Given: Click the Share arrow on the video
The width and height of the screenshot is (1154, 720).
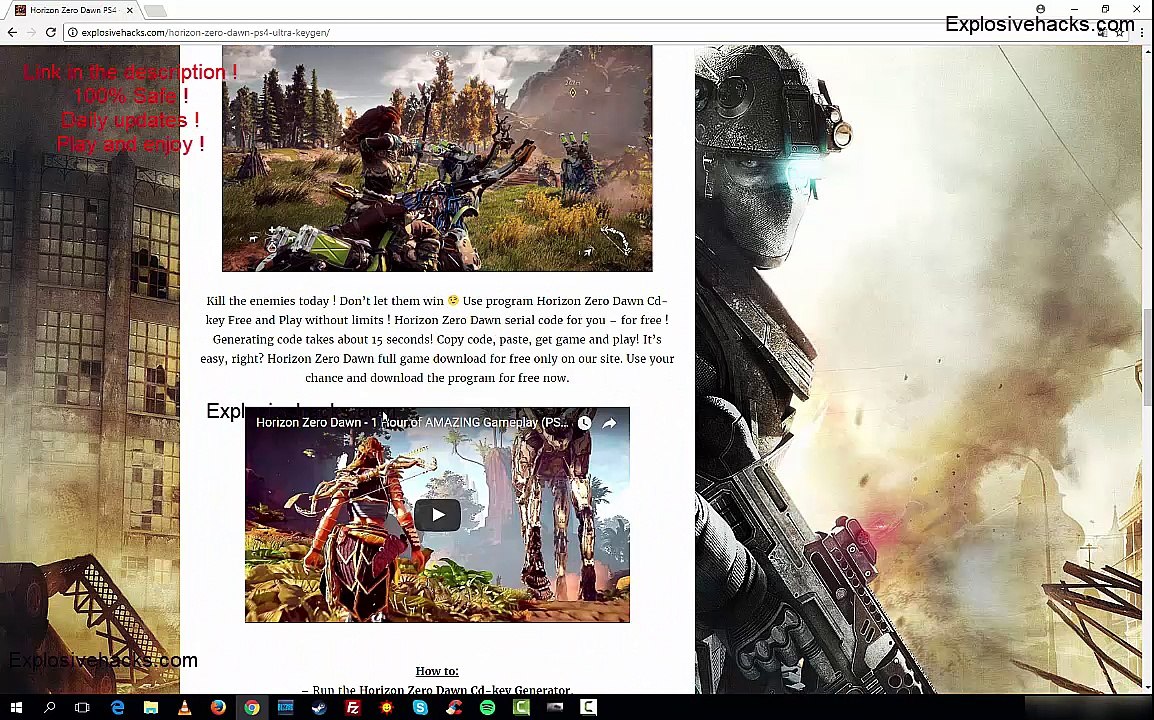Looking at the screenshot, I should click(x=609, y=423).
